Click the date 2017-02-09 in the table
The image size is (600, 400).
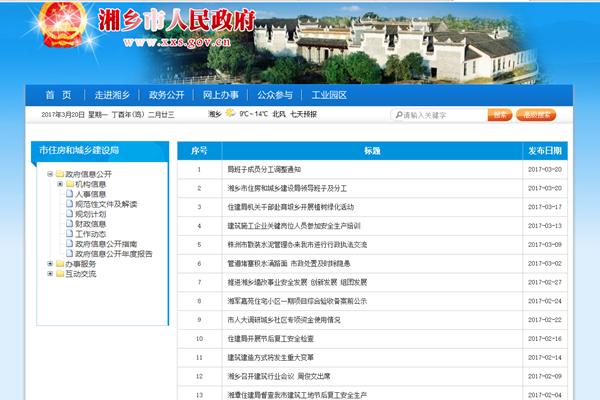coord(545,376)
